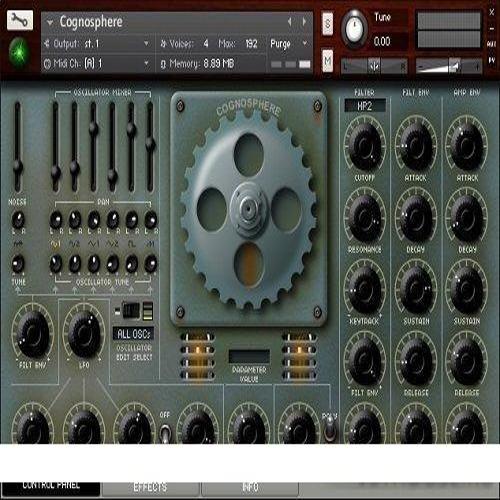500x500 pixels.
Task: Click the Memory chip icon
Action: click(x=163, y=64)
